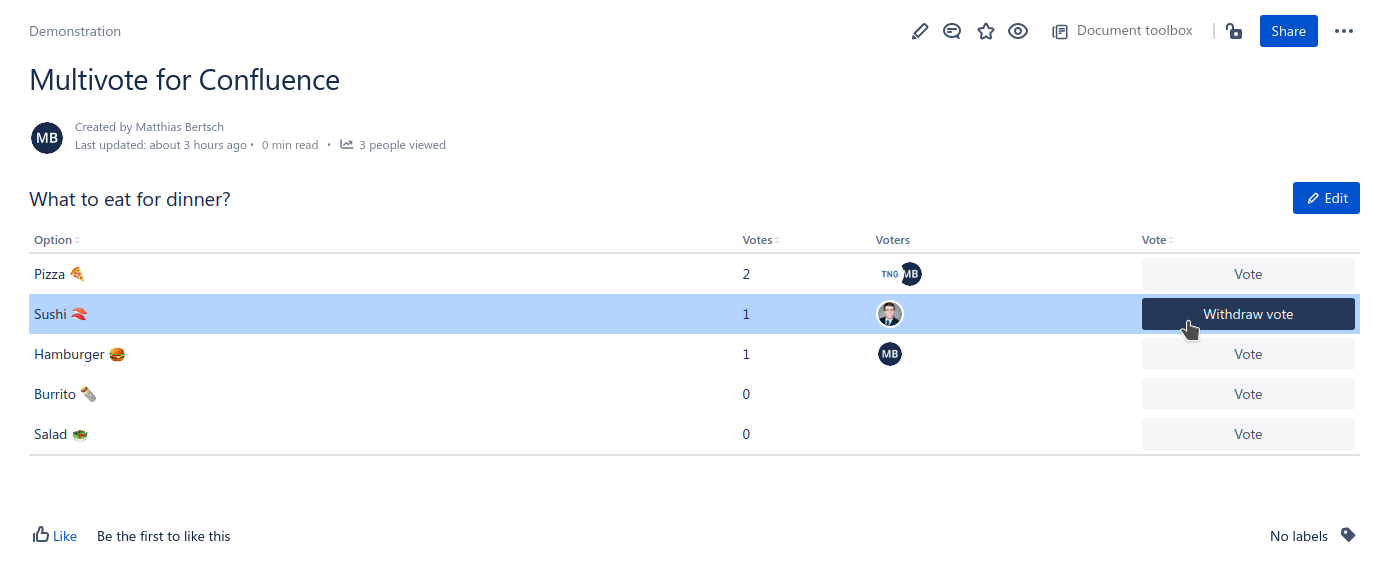Open the Document toolbox
The height and width of the screenshot is (562, 1380).
click(1122, 31)
